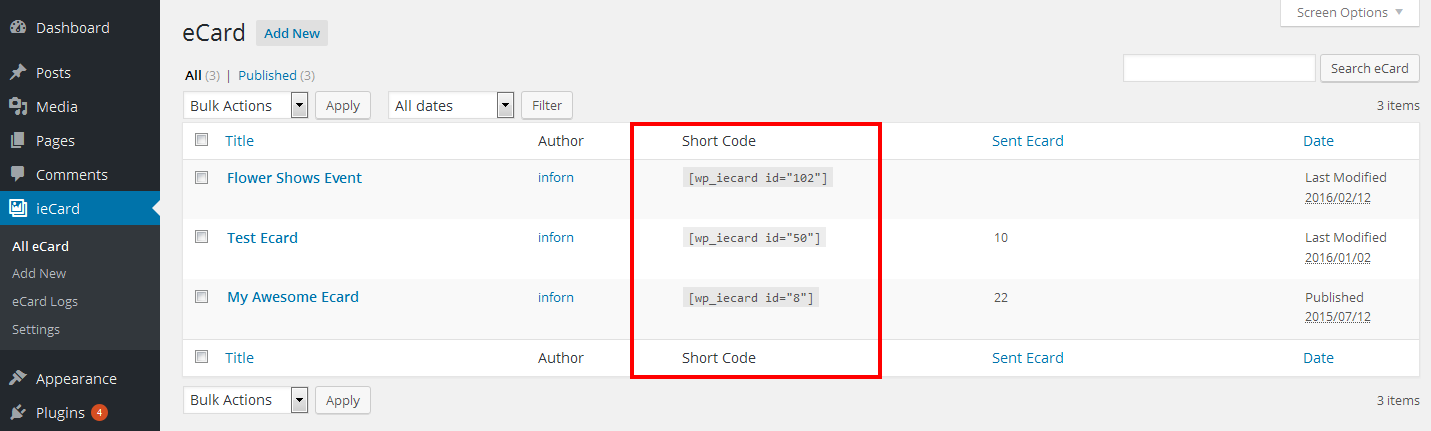Image resolution: width=1431 pixels, height=431 pixels.
Task: Click the Pages icon in sidebar
Action: (x=18, y=141)
